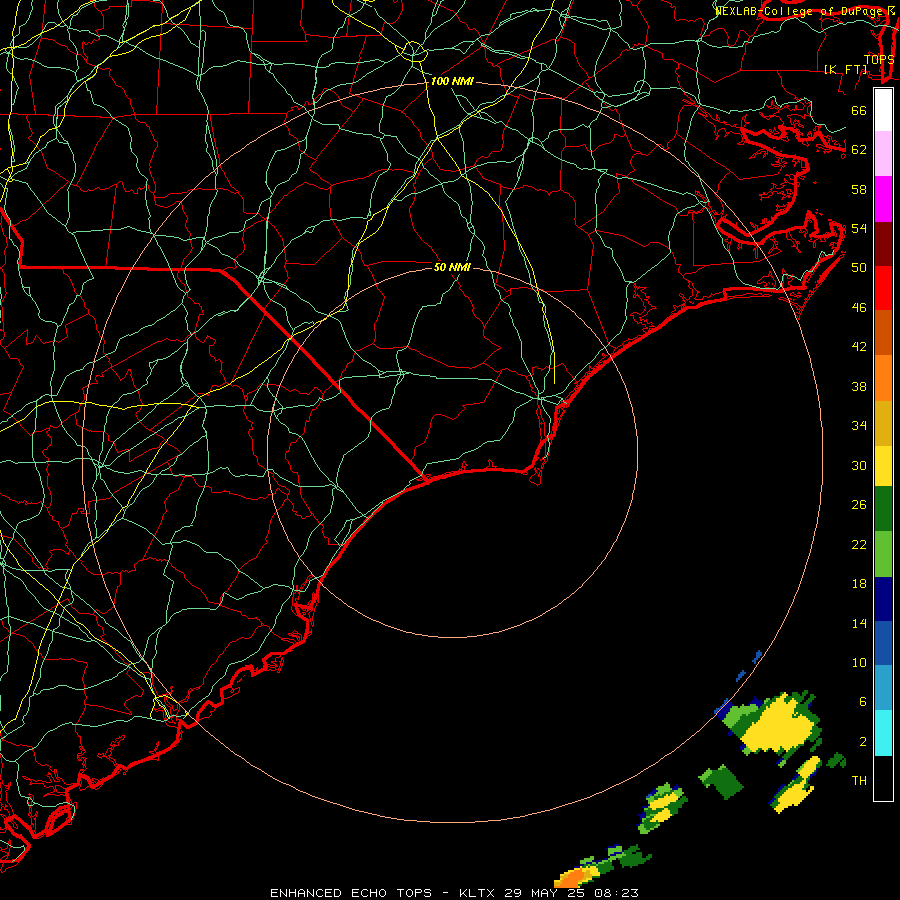Select the sky blue legend swatch
This screenshot has height=900, width=900.
[883, 688]
